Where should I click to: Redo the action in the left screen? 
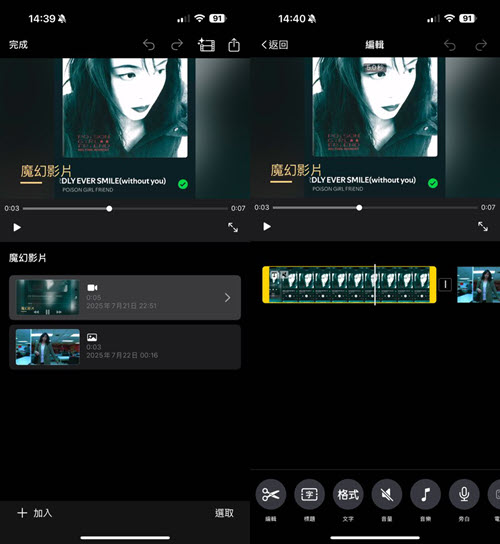(177, 45)
